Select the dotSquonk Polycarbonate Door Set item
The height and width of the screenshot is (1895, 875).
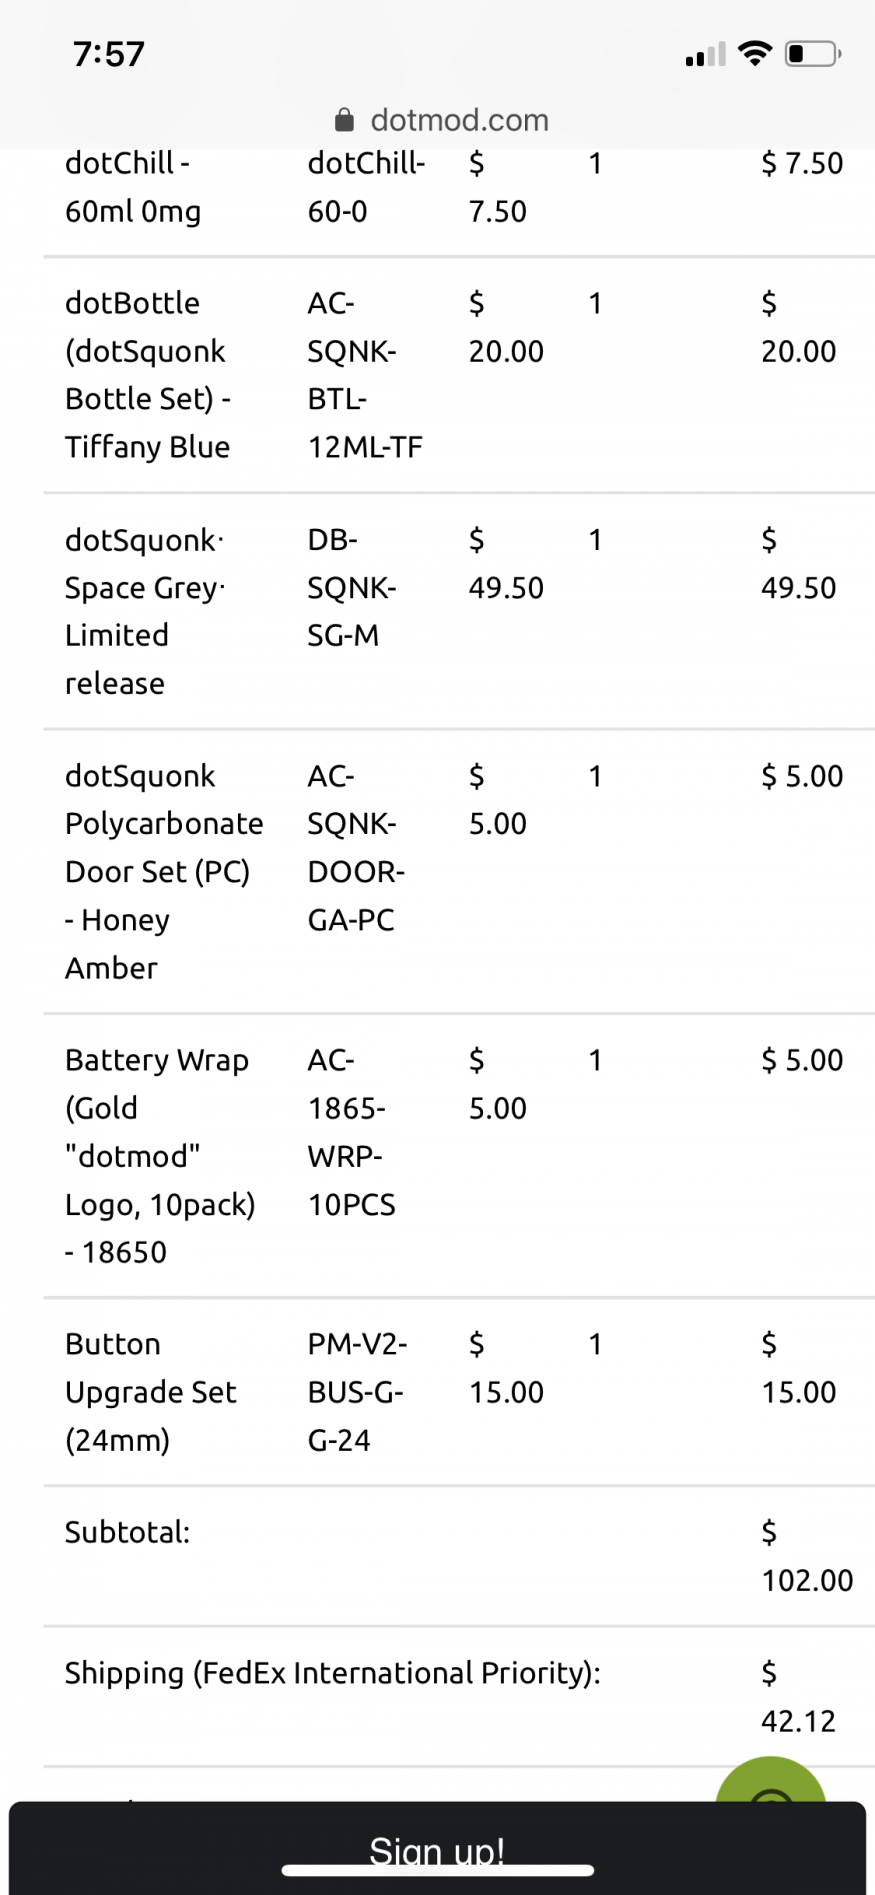[163, 871]
